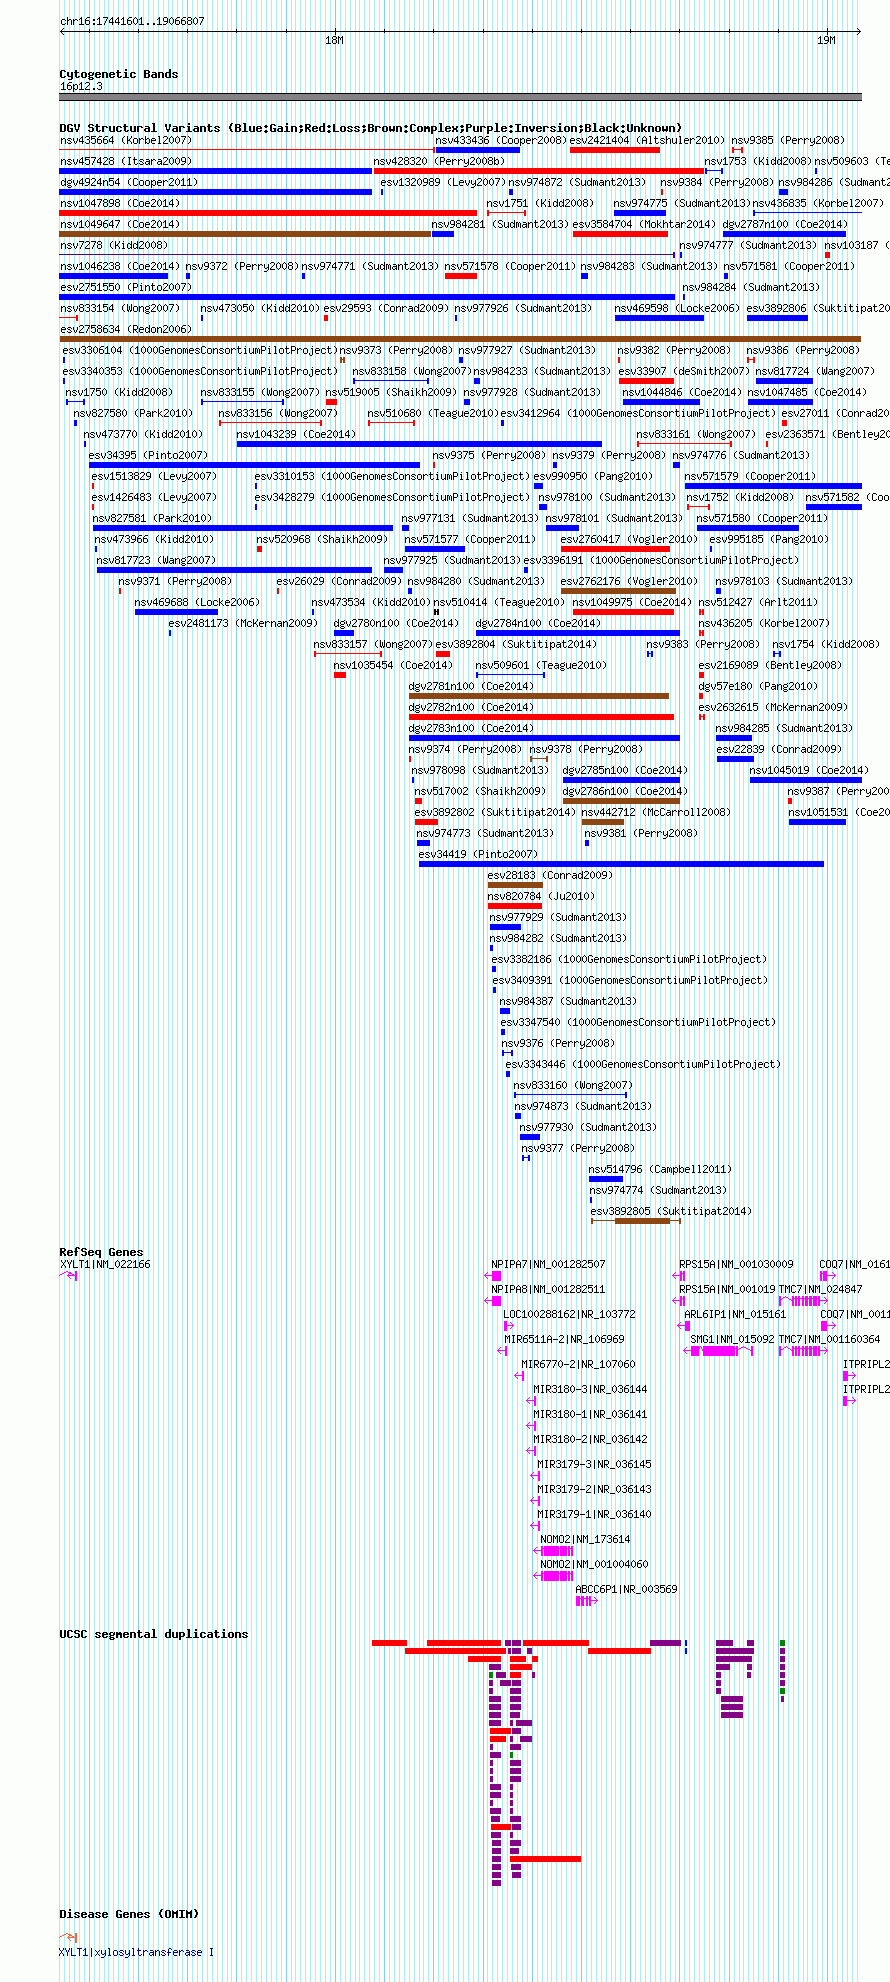Click the esv2421404 (Altshuler2010) label

(647, 140)
